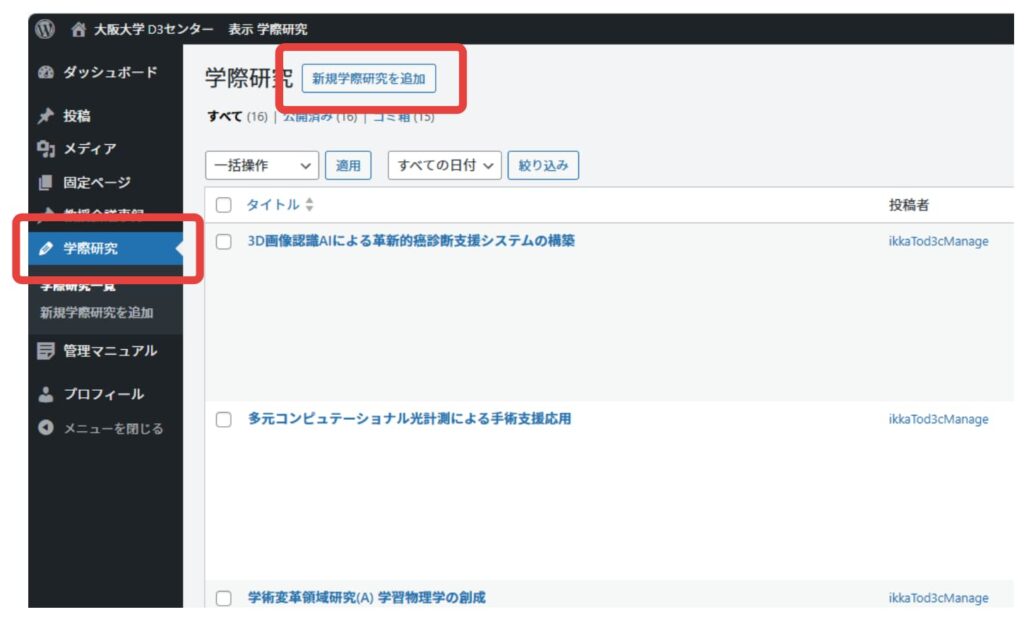Sort the list by タイトル arrows
1024x641 pixels.
(310, 205)
